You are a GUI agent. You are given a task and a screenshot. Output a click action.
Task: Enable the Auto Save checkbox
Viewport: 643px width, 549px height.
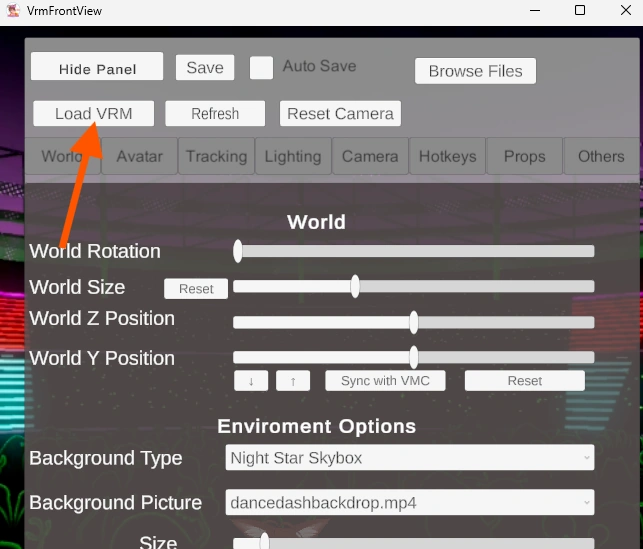click(261, 67)
